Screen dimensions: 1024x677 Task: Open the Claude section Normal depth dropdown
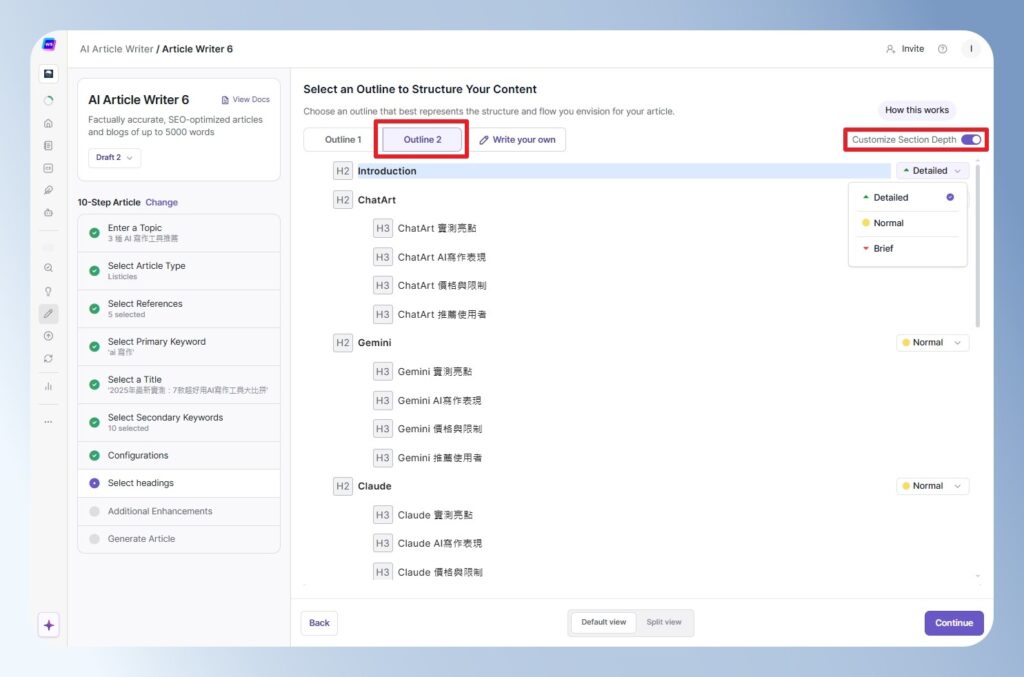pyautogui.click(x=933, y=486)
